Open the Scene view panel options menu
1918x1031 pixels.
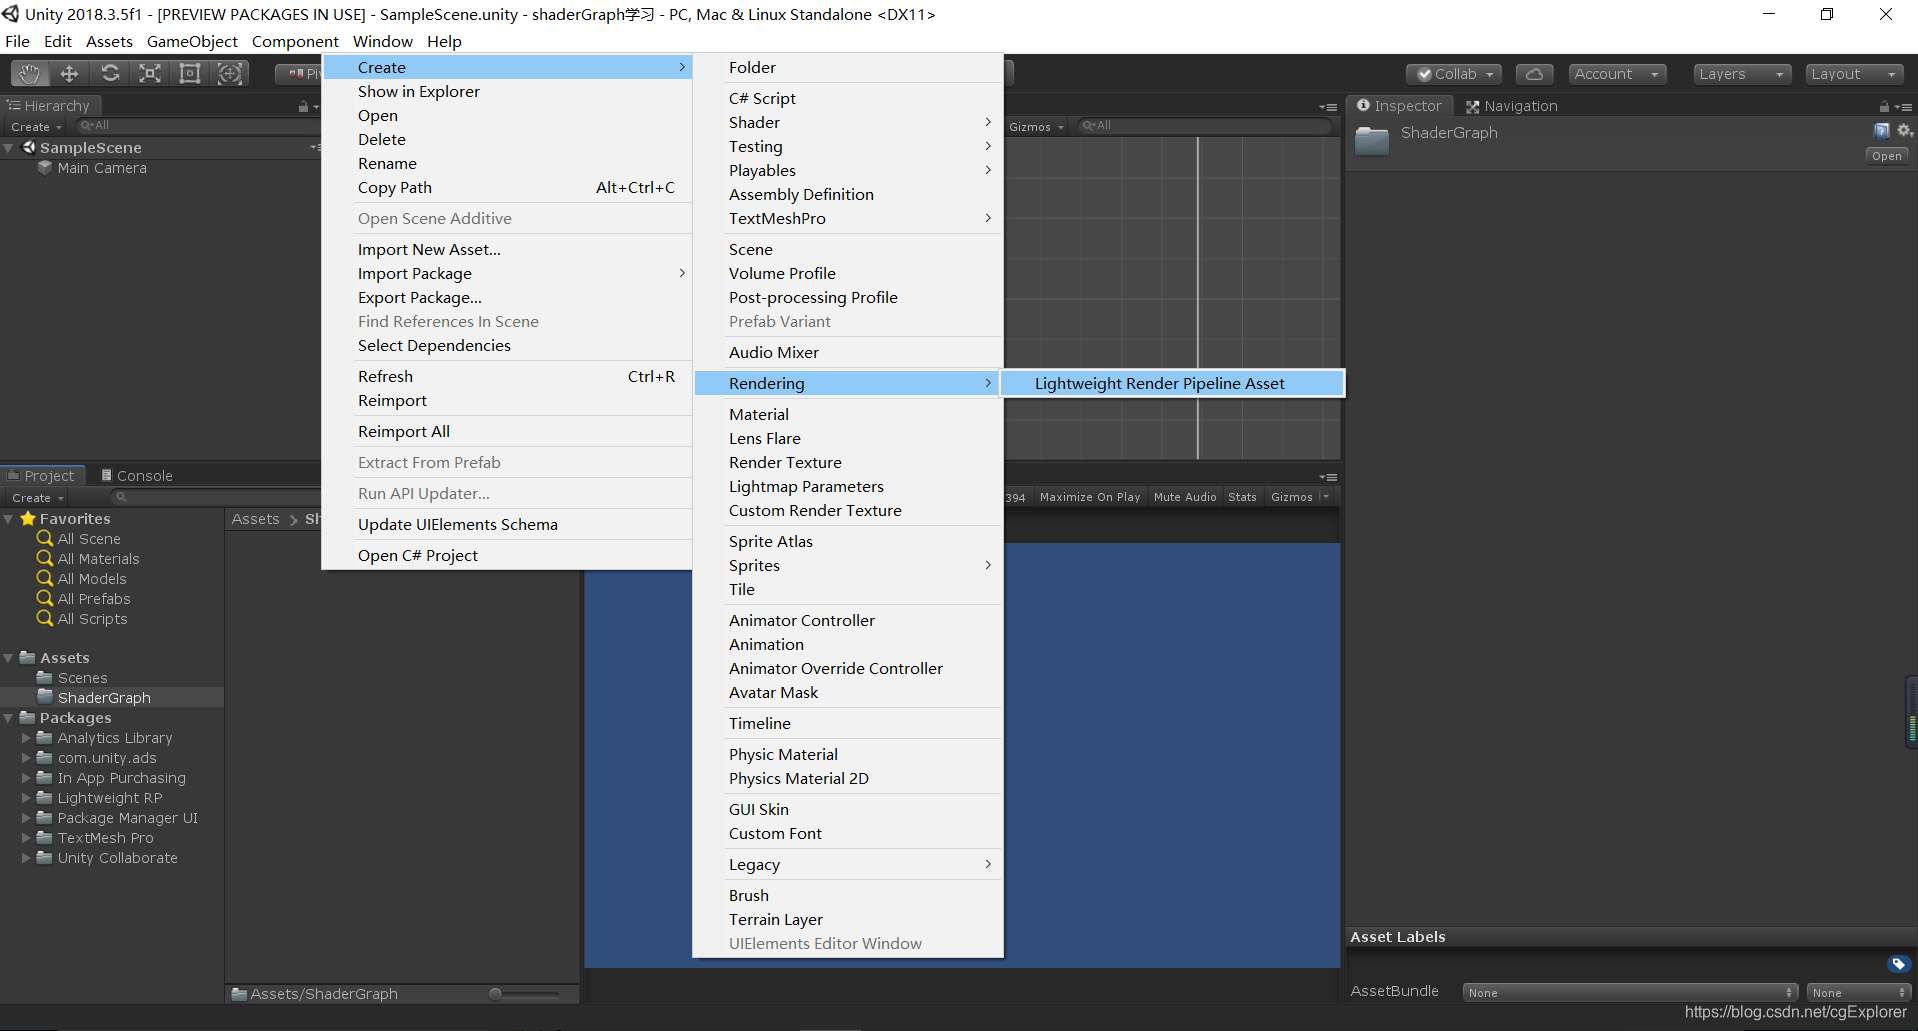tap(1328, 107)
